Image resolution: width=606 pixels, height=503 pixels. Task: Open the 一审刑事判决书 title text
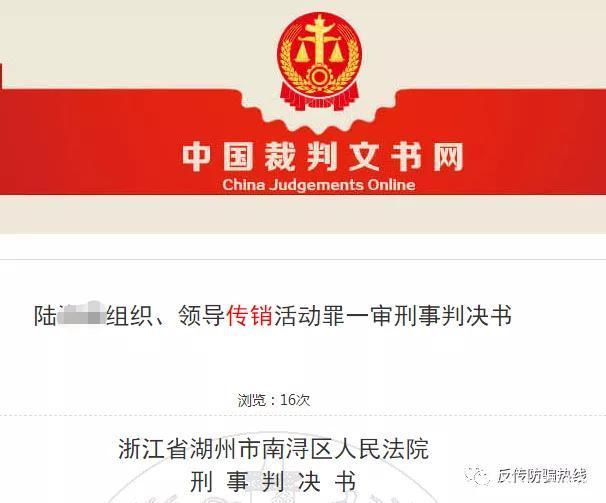(429, 315)
